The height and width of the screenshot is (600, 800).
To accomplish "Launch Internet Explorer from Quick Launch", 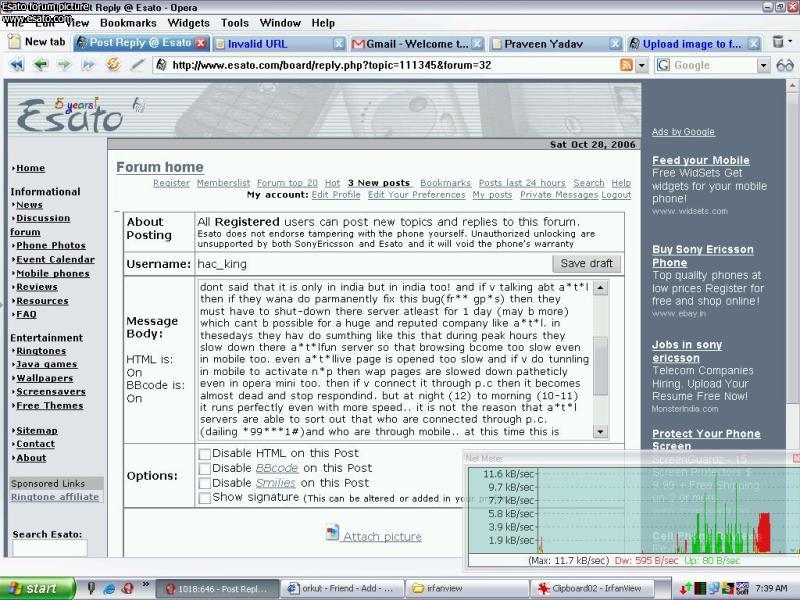I will pyautogui.click(x=109, y=588).
